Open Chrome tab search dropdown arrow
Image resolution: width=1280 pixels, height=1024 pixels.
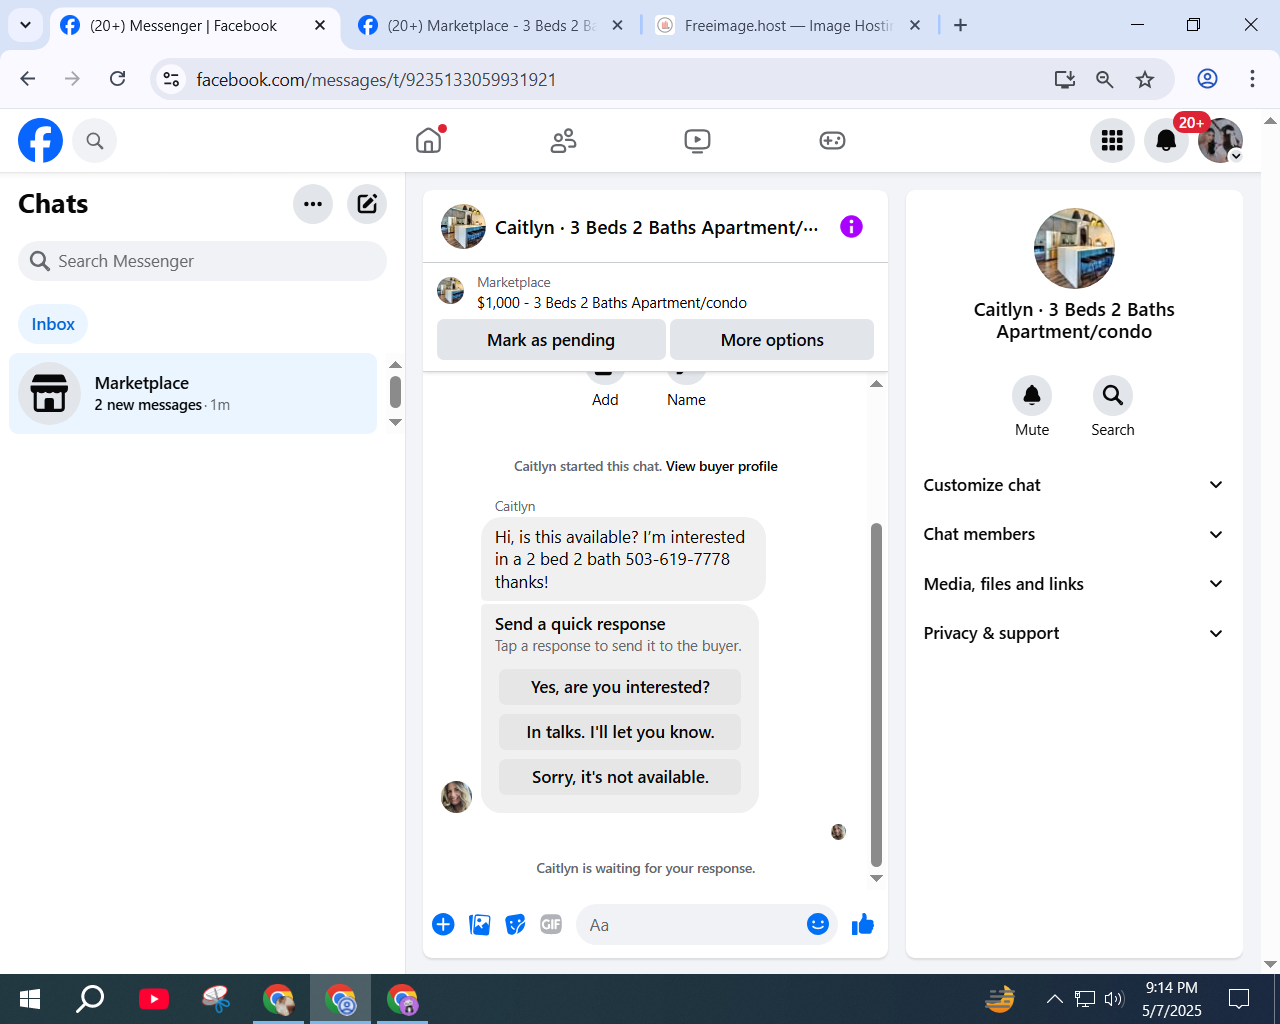[x=25, y=25]
